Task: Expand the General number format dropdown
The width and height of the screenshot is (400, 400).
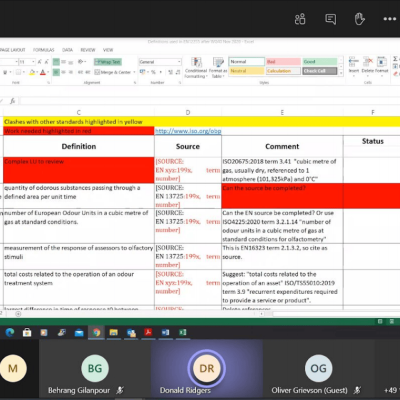Action: point(179,62)
